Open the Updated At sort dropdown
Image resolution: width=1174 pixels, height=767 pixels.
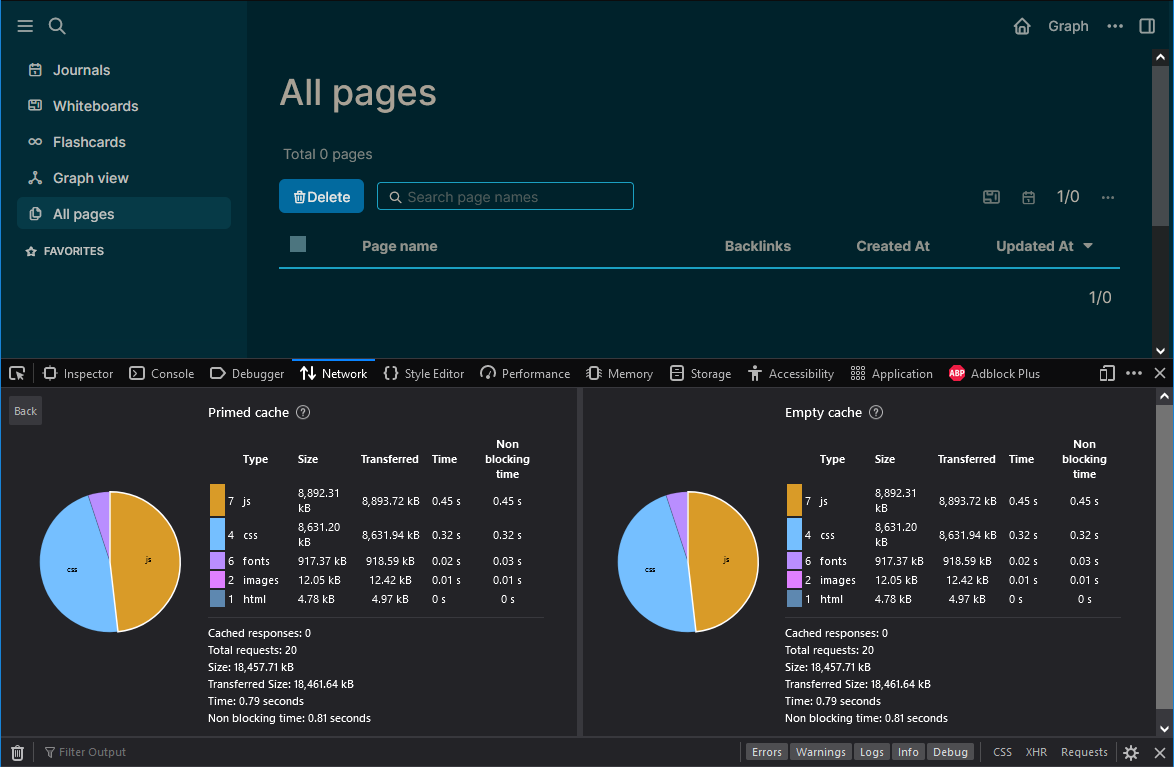click(1087, 245)
